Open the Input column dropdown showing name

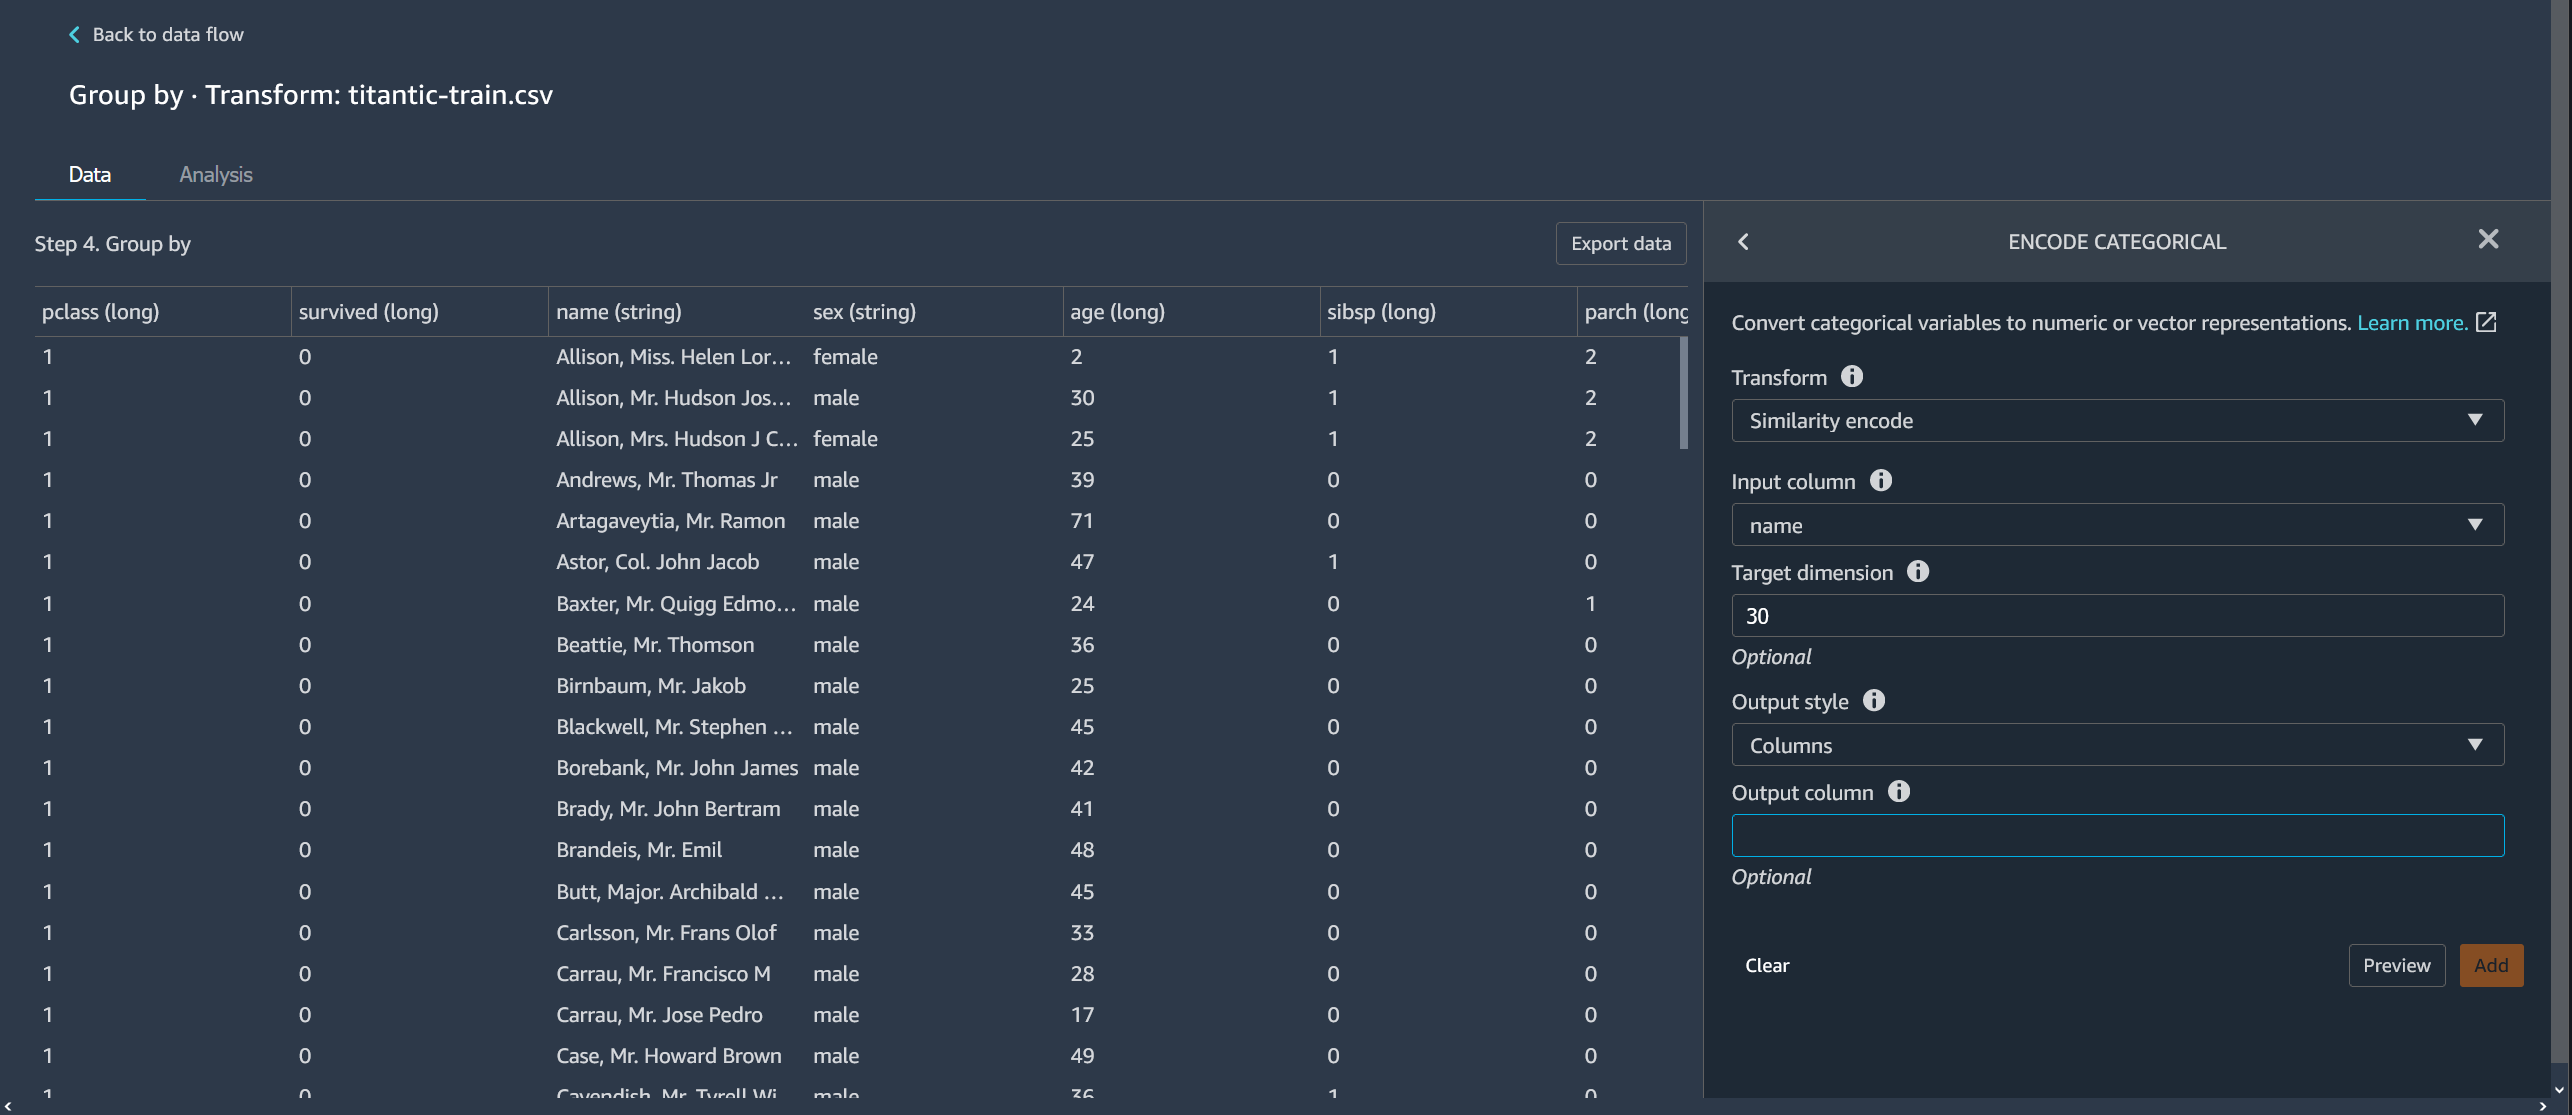click(2116, 524)
